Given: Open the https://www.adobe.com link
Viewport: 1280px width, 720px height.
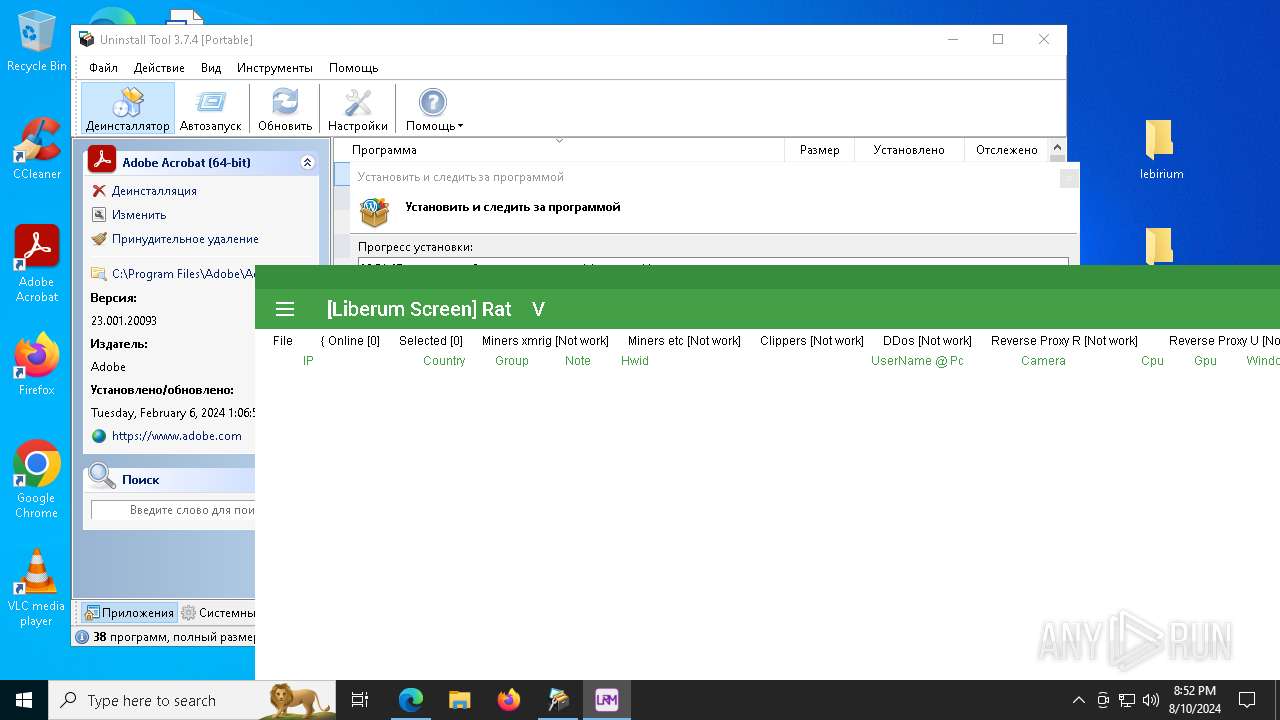Looking at the screenshot, I should pyautogui.click(x=176, y=436).
